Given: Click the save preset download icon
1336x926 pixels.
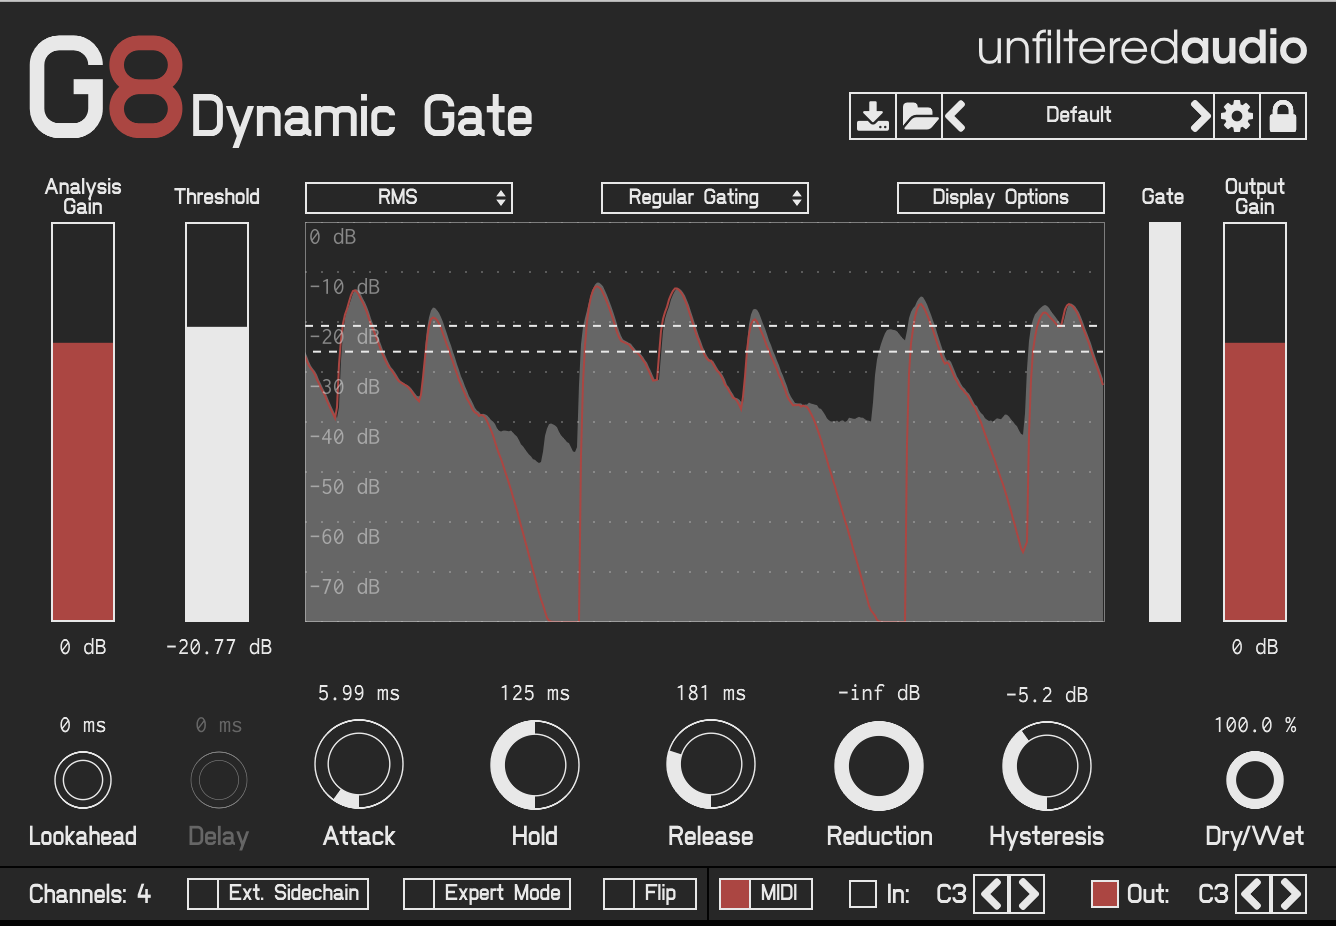Looking at the screenshot, I should [873, 116].
